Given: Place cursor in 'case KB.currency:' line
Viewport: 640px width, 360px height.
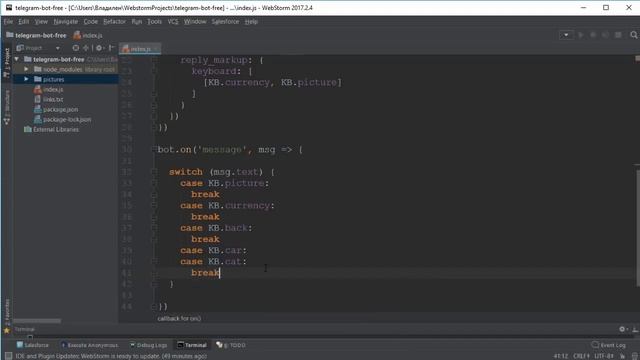Looking at the screenshot, I should coord(227,206).
